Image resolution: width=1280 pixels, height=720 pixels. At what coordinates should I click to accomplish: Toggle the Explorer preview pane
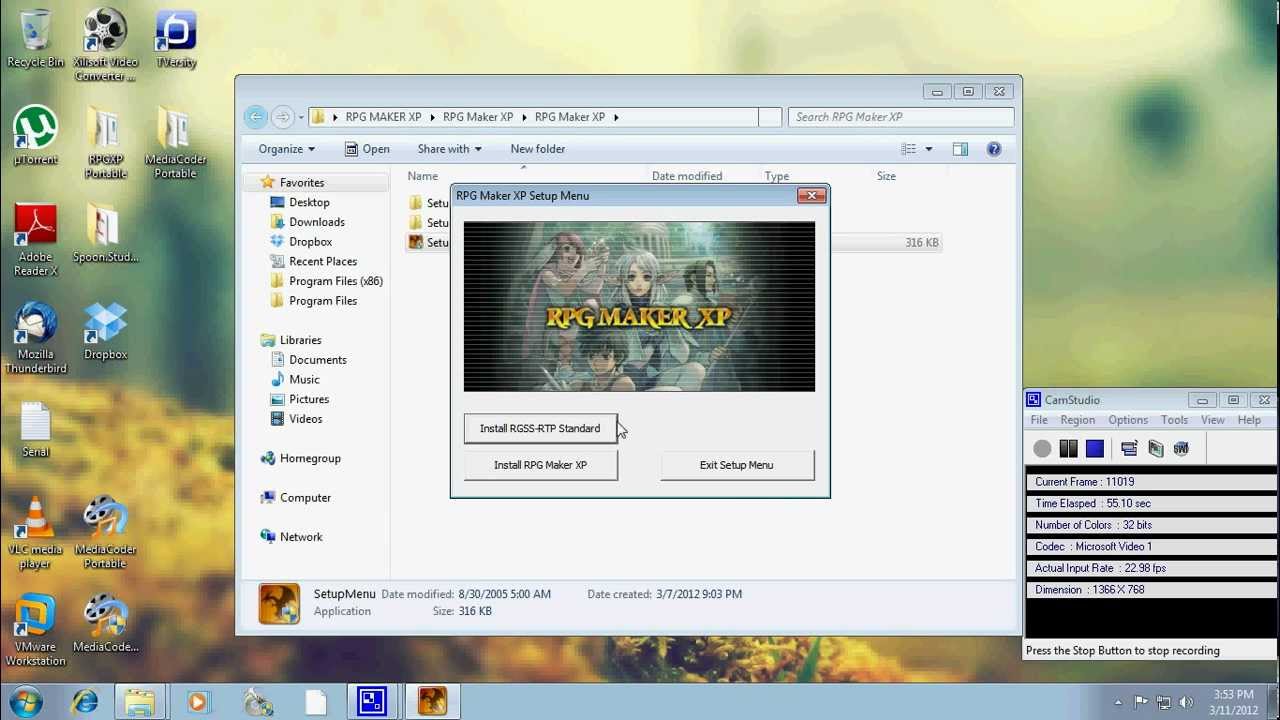click(960, 149)
